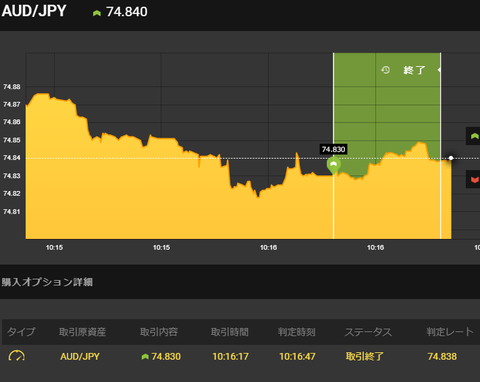Screen dimensions: 480x382
Task: Click the 取引終了 status cell
Action: pos(365,356)
